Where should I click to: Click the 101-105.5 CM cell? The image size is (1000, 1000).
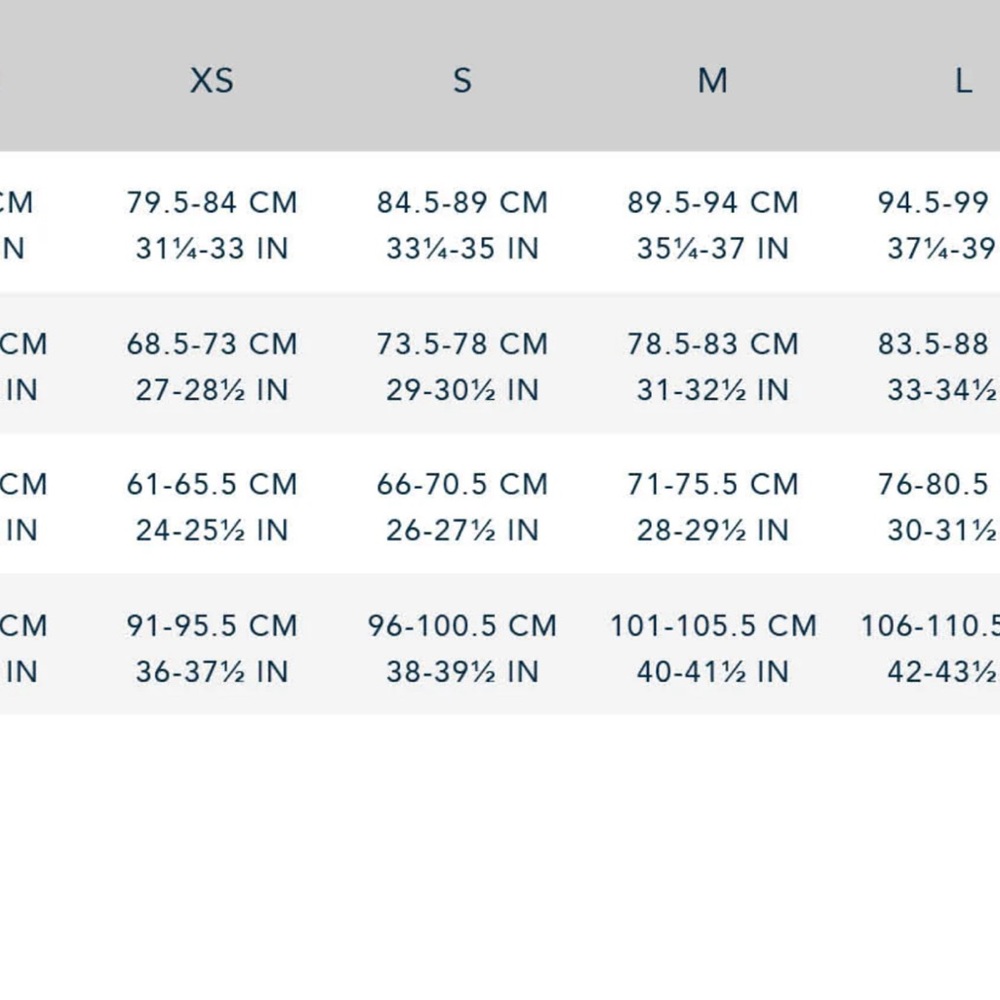[713, 626]
